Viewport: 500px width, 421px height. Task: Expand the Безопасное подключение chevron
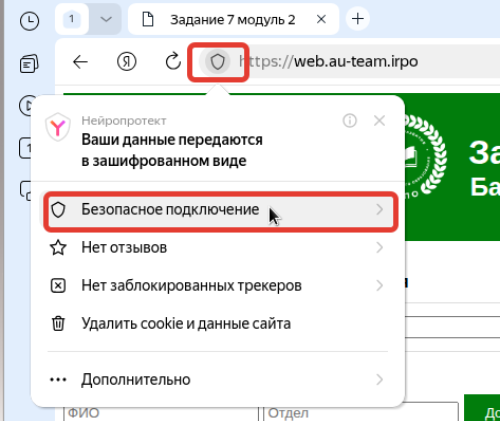(379, 210)
